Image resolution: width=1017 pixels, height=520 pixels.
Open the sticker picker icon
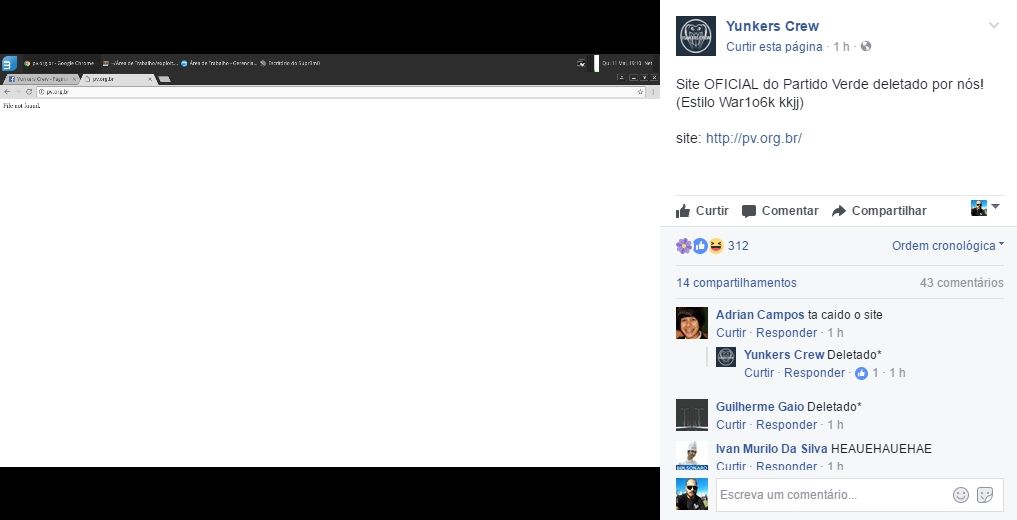pos(985,495)
